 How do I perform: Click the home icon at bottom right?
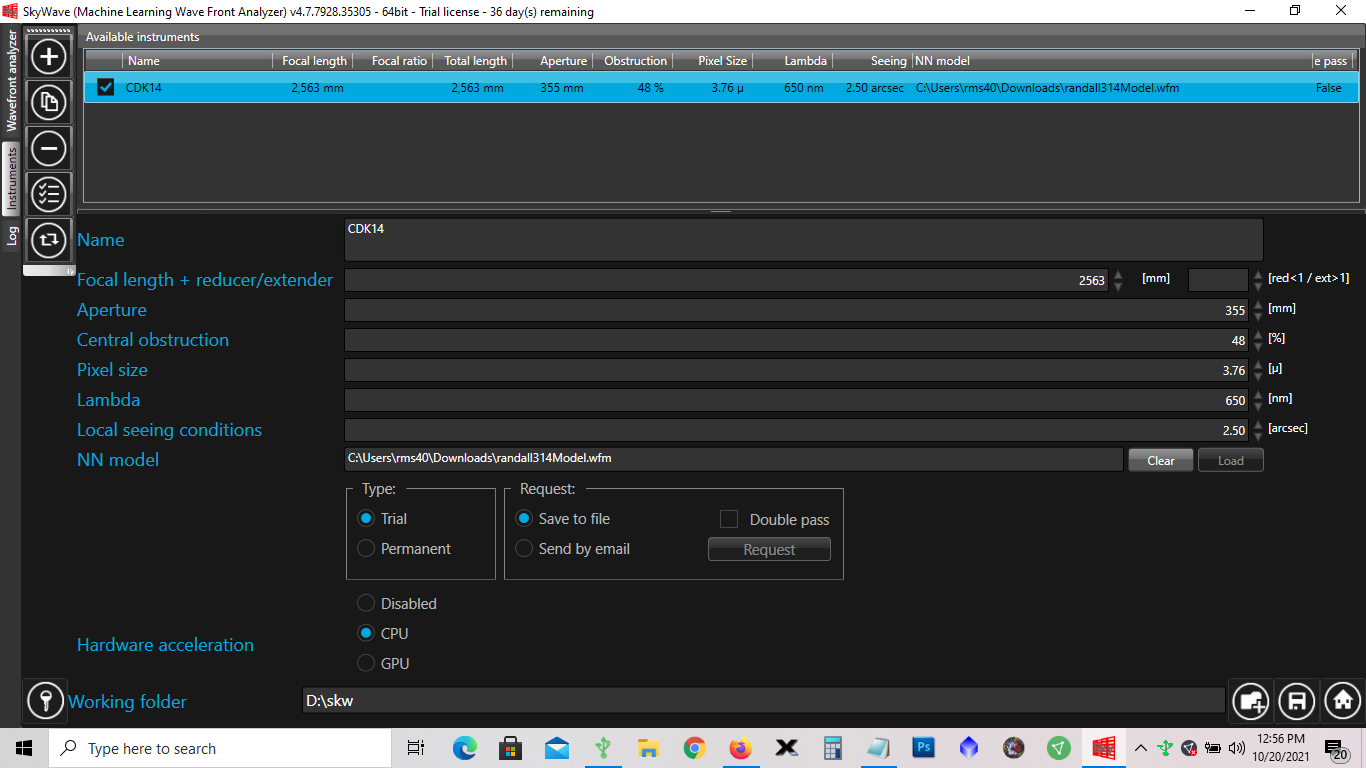(x=1343, y=700)
